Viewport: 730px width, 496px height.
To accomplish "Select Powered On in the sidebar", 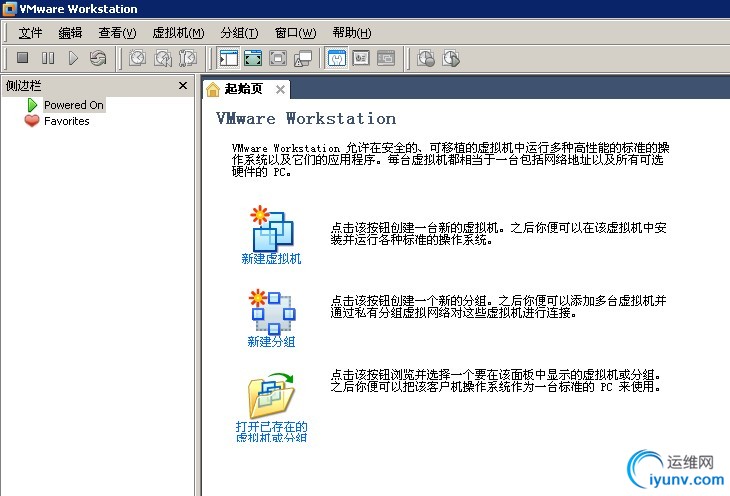I will [x=74, y=105].
